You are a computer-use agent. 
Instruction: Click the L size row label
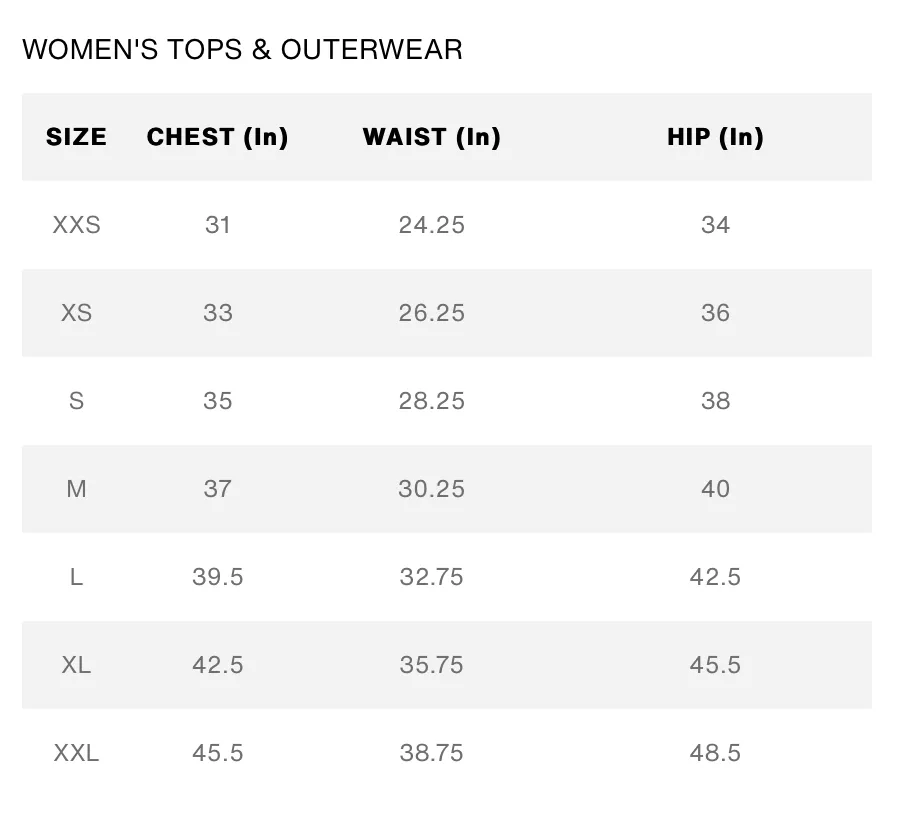click(x=76, y=577)
